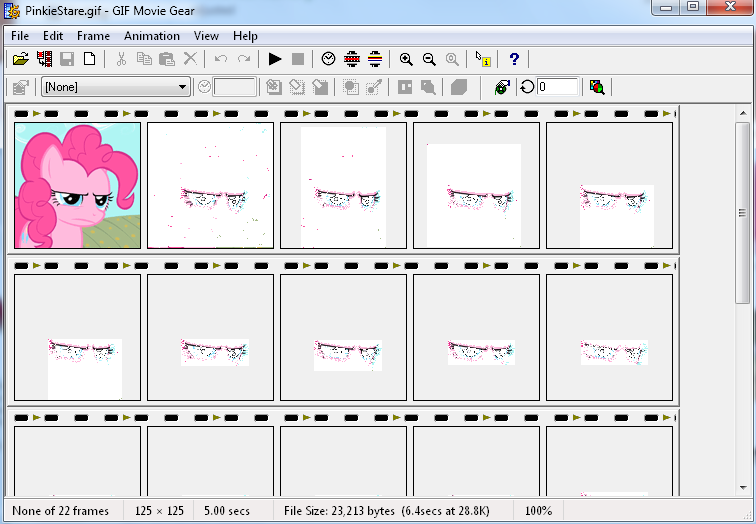
Task: Click the loop count field showing 0
Action: (x=557, y=87)
